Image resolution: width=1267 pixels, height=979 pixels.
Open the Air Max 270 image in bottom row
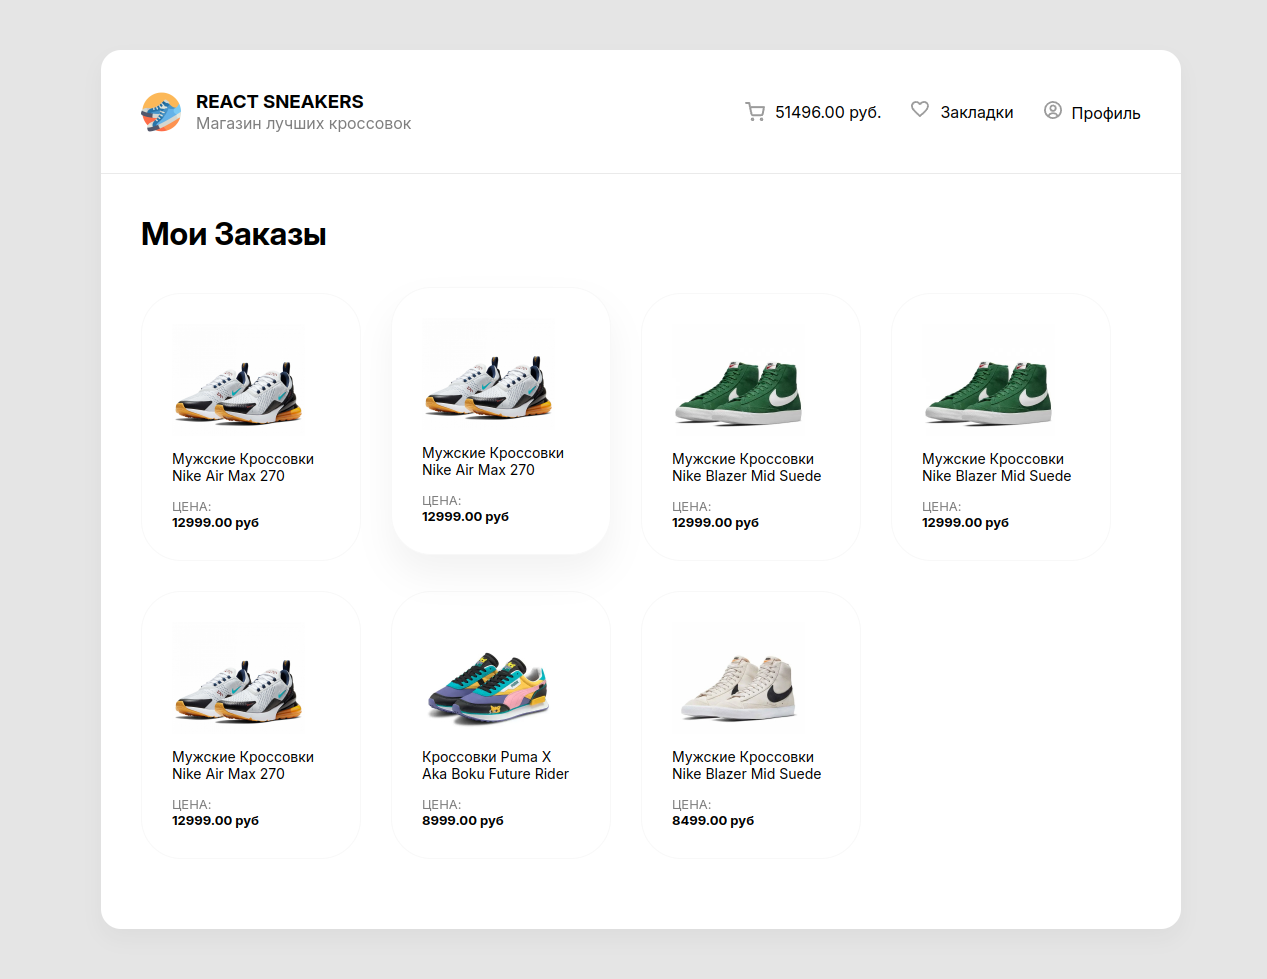pos(238,688)
